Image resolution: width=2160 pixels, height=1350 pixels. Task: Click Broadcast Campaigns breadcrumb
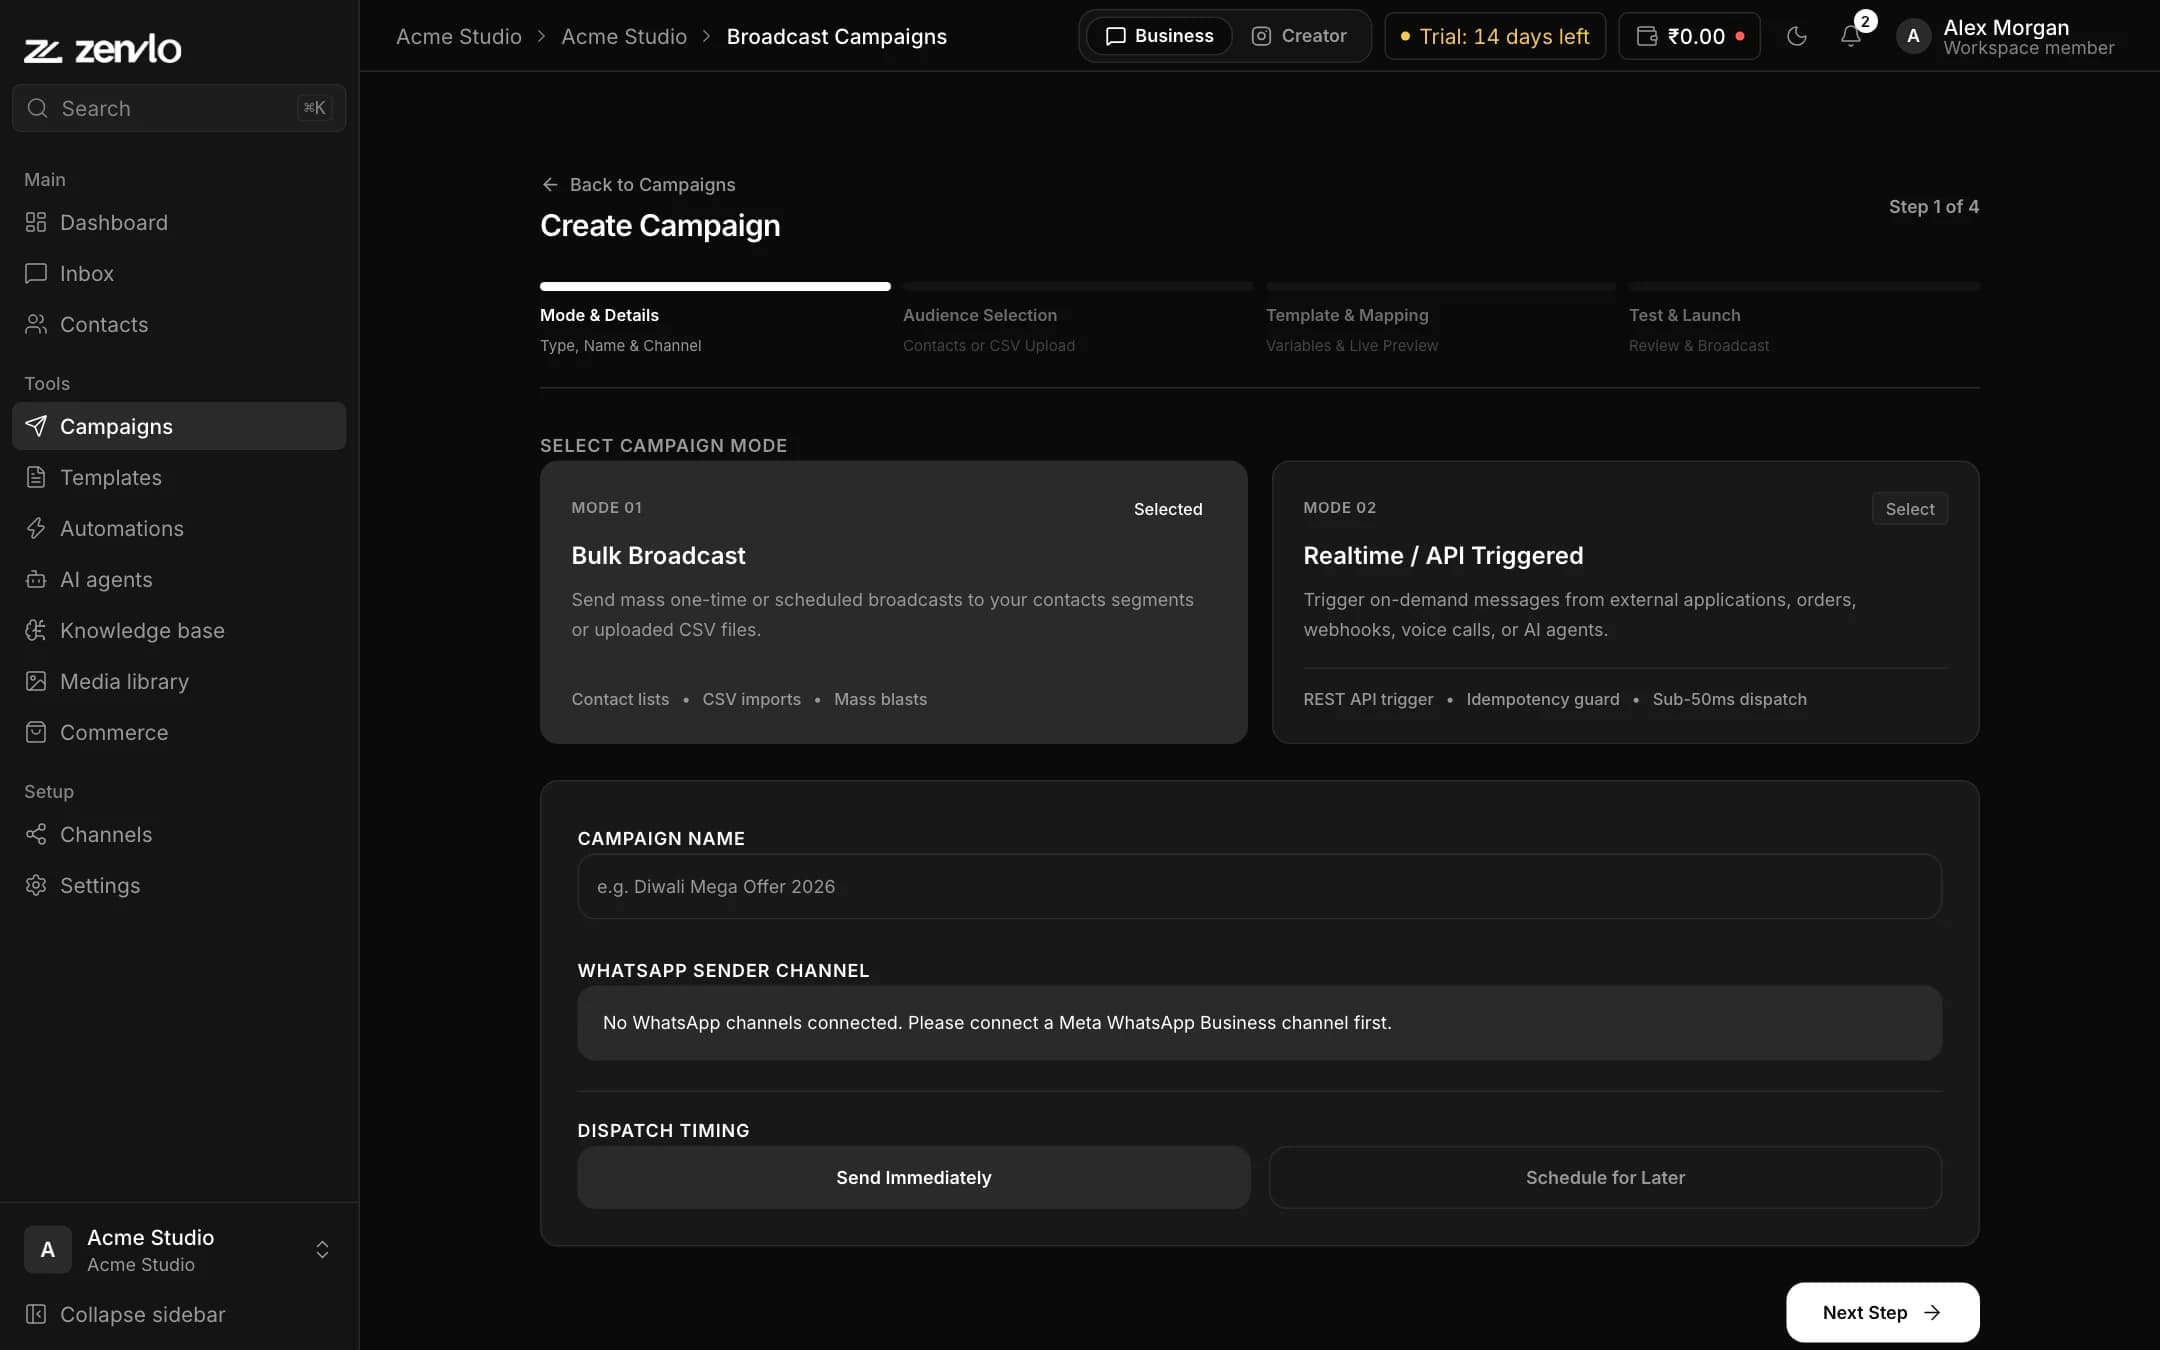(x=836, y=36)
